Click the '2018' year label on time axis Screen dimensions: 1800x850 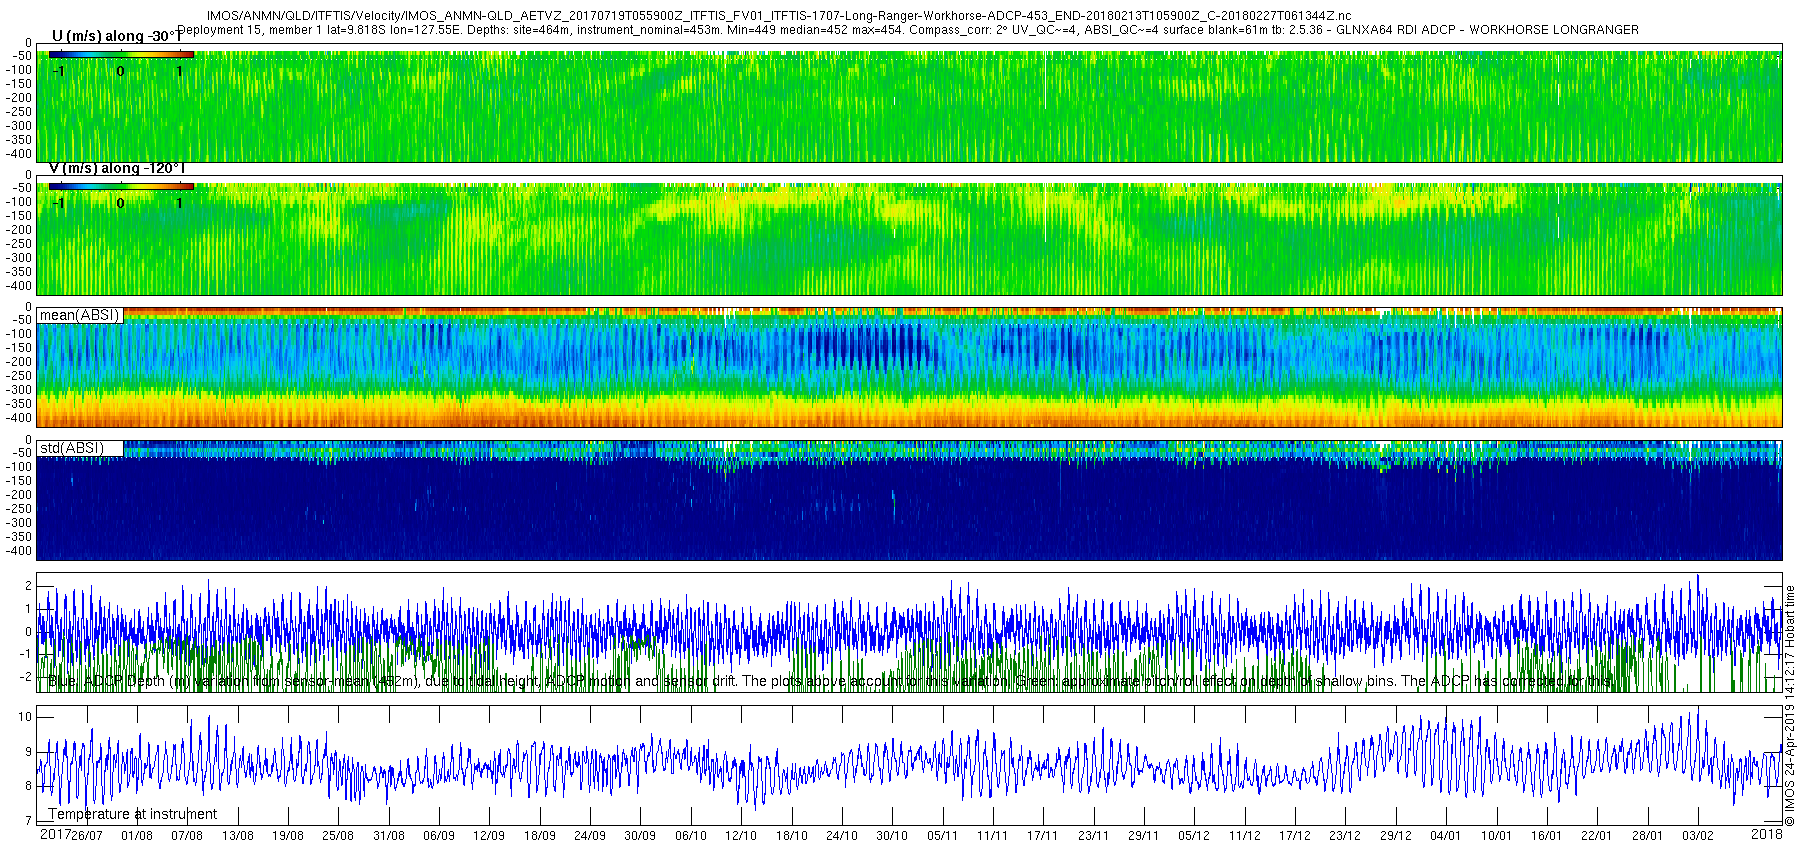1767,835
